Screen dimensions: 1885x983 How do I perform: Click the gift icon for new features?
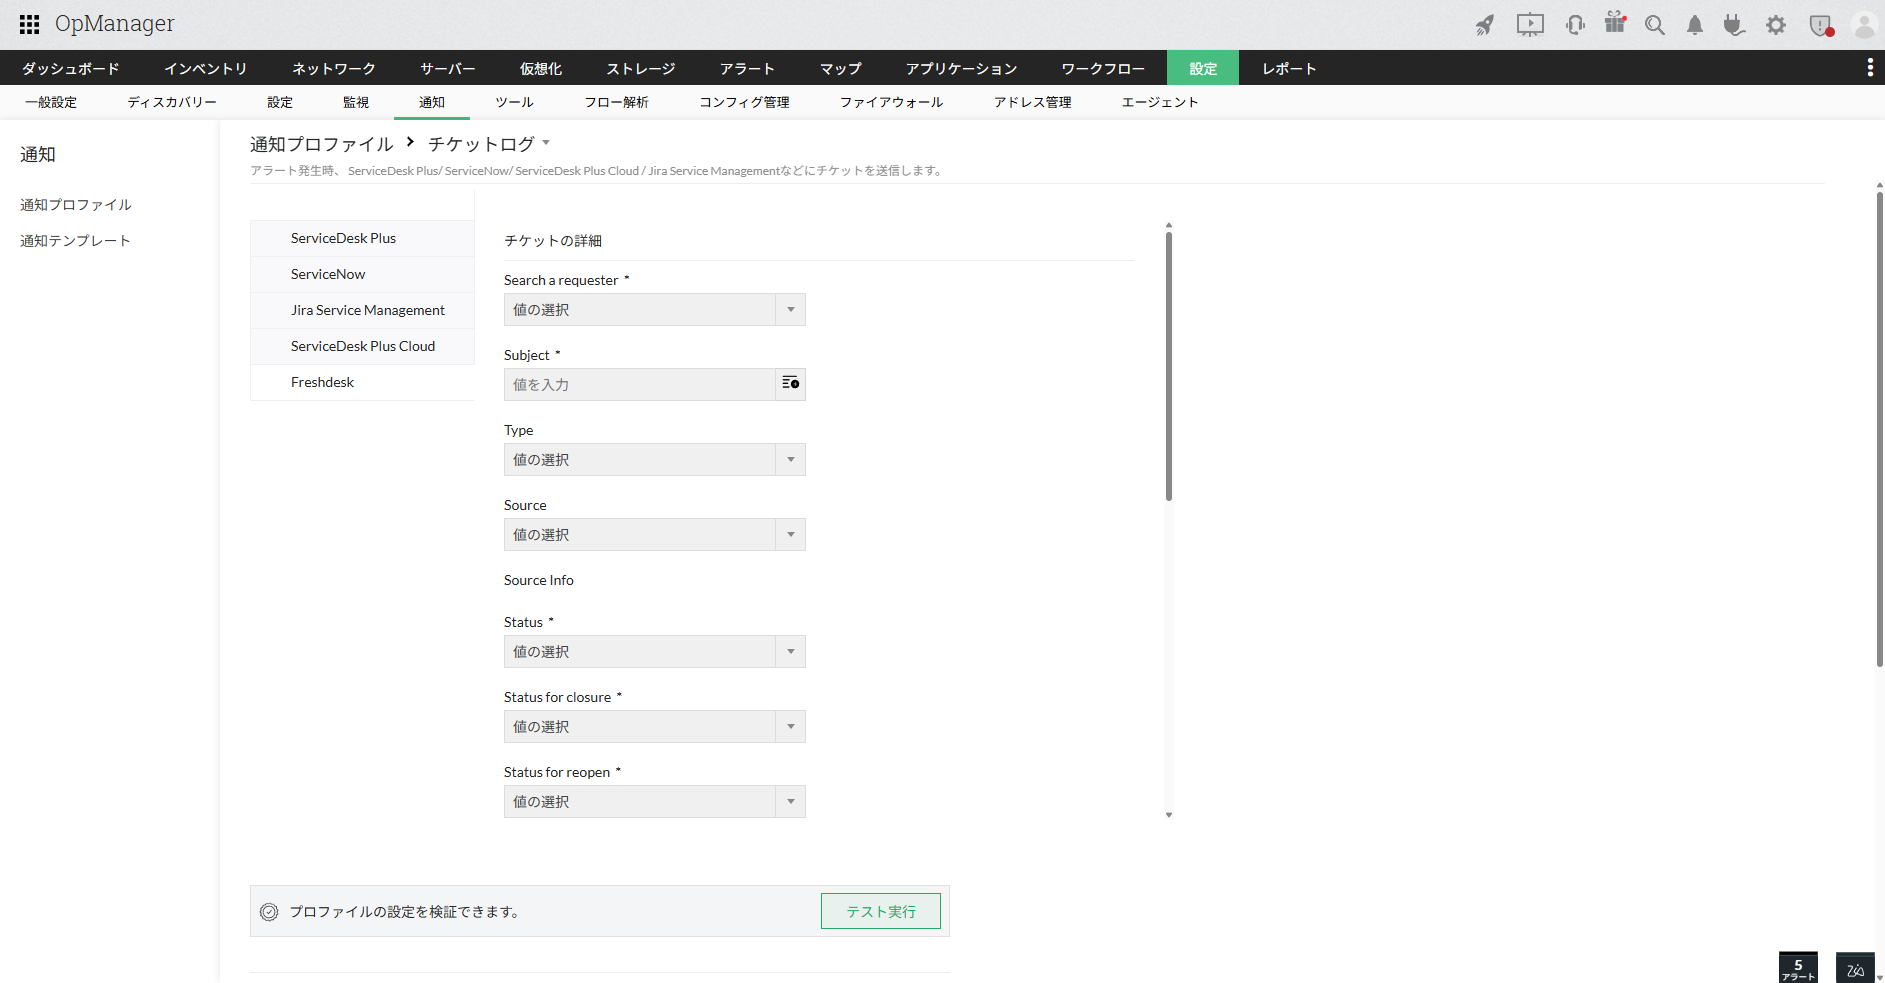[x=1615, y=24]
